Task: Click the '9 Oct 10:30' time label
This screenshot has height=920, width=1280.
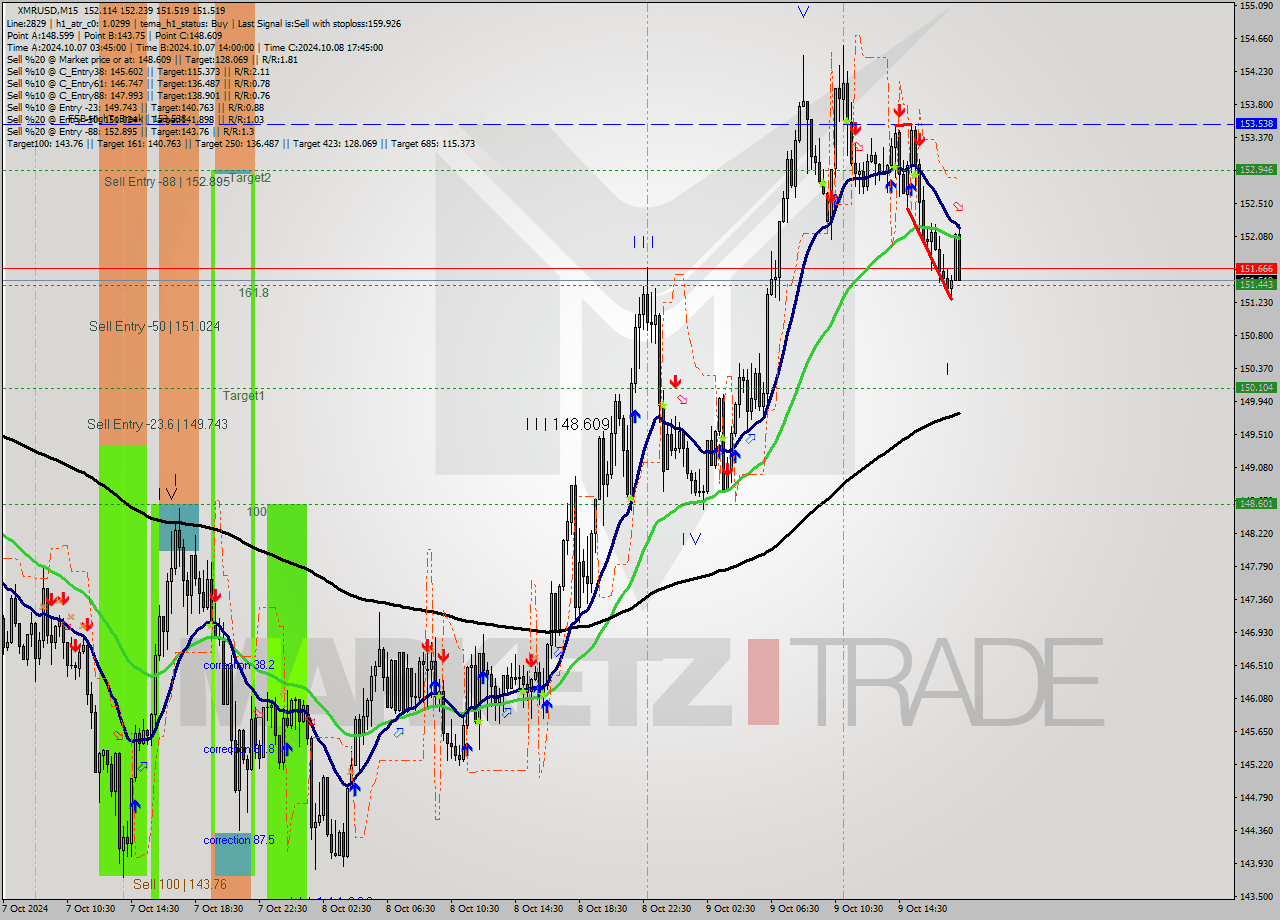Action: click(x=858, y=909)
